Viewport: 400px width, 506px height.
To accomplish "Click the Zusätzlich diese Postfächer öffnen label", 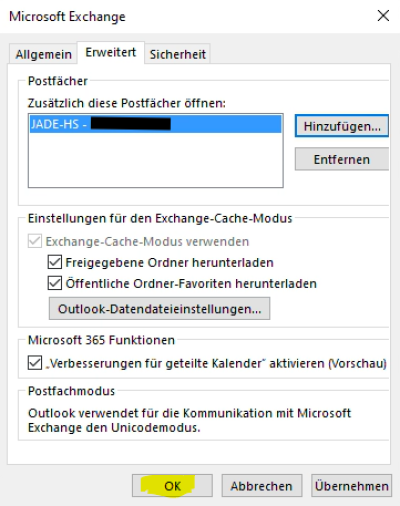I will (127, 103).
